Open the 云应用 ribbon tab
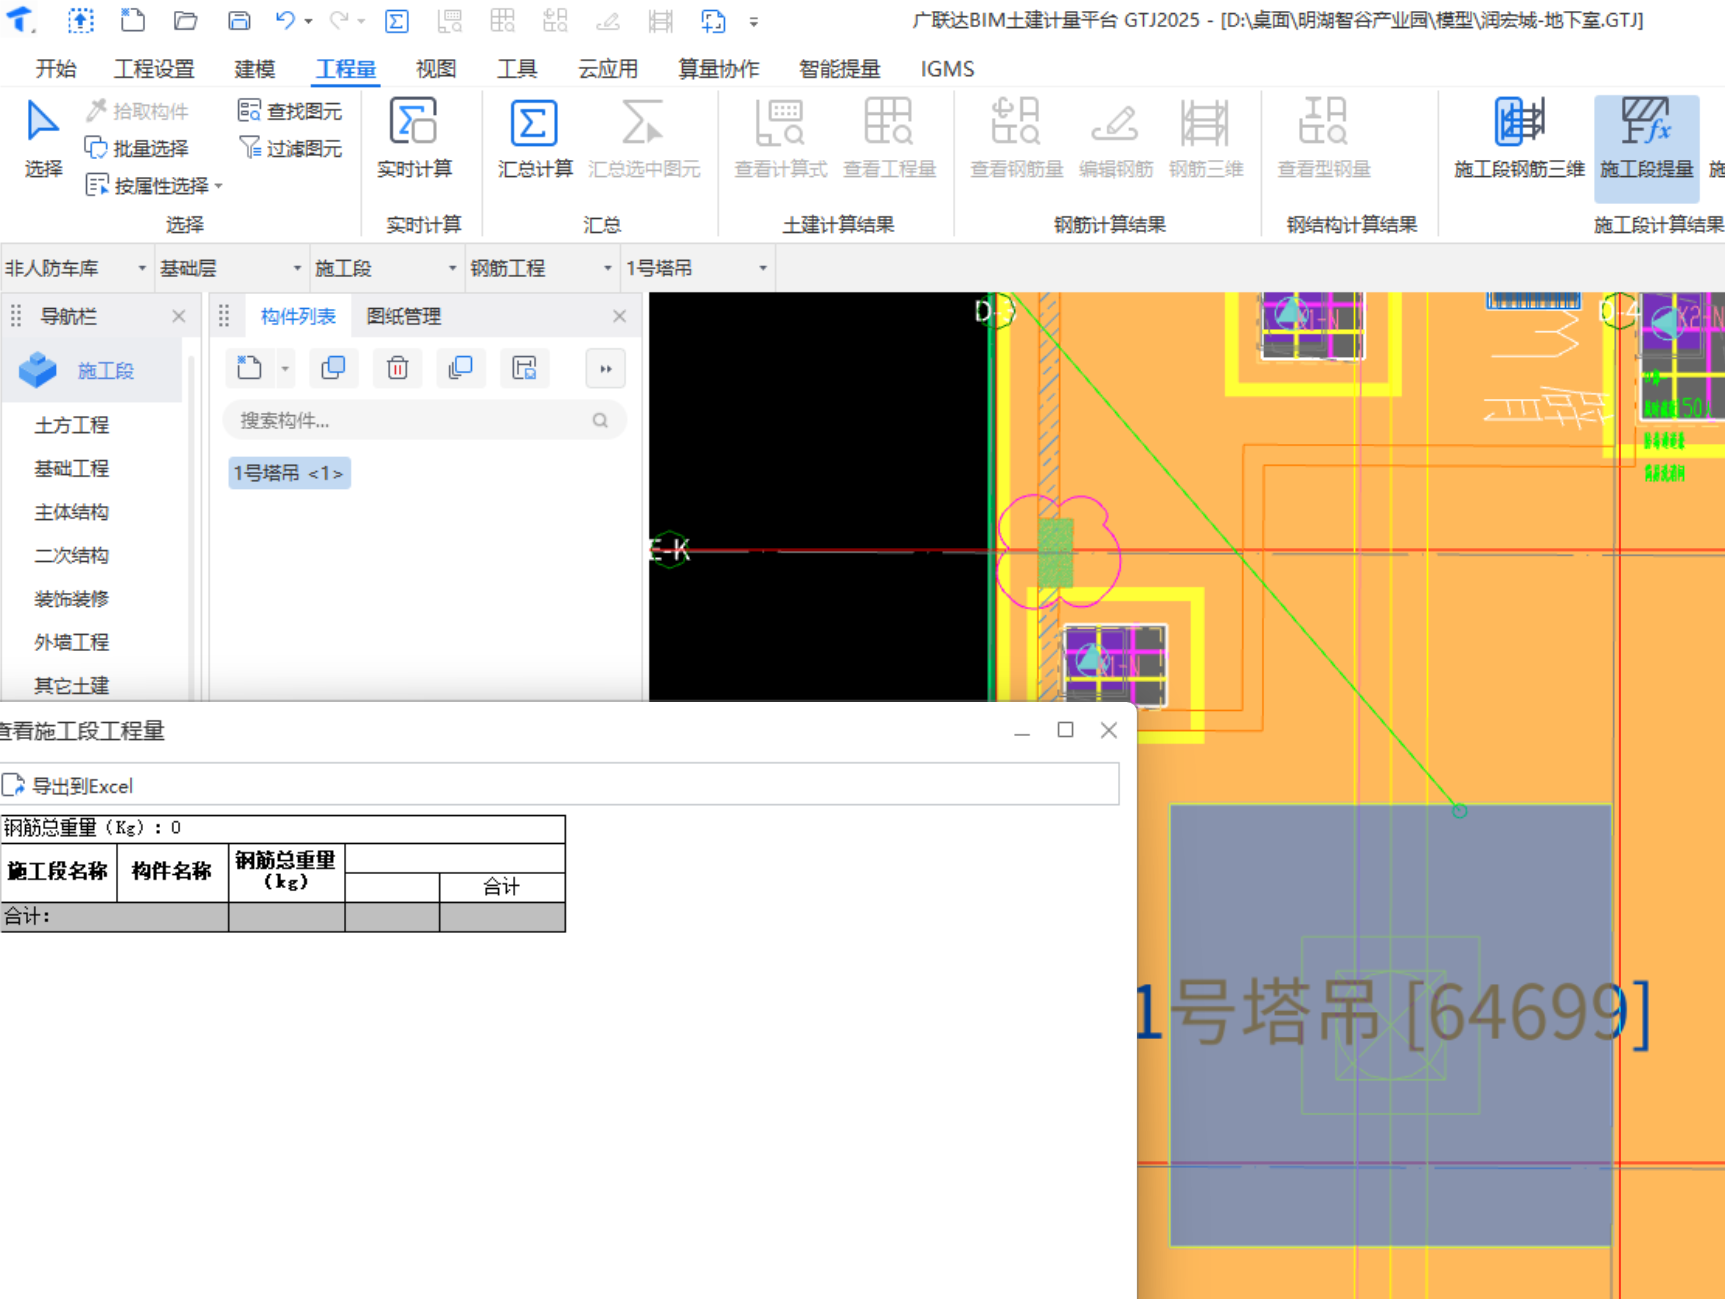 (x=608, y=69)
